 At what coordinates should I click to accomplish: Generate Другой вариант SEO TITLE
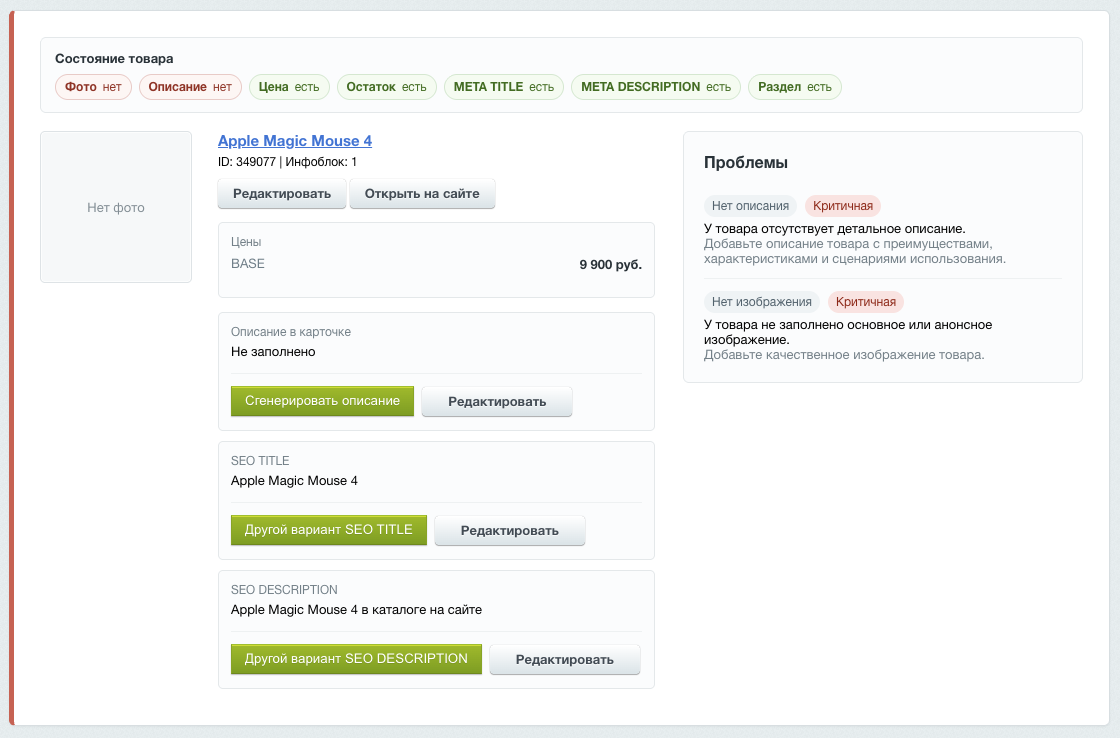coord(329,530)
